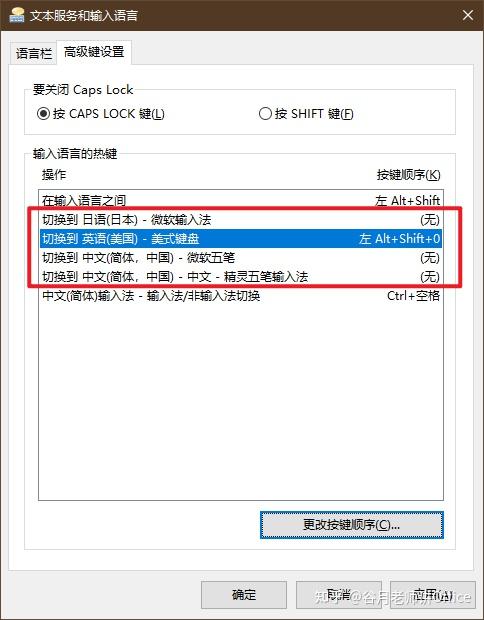484x620 pixels.
Task: Select 精灵五笔输入法 hotkey row
Action: click(241, 276)
